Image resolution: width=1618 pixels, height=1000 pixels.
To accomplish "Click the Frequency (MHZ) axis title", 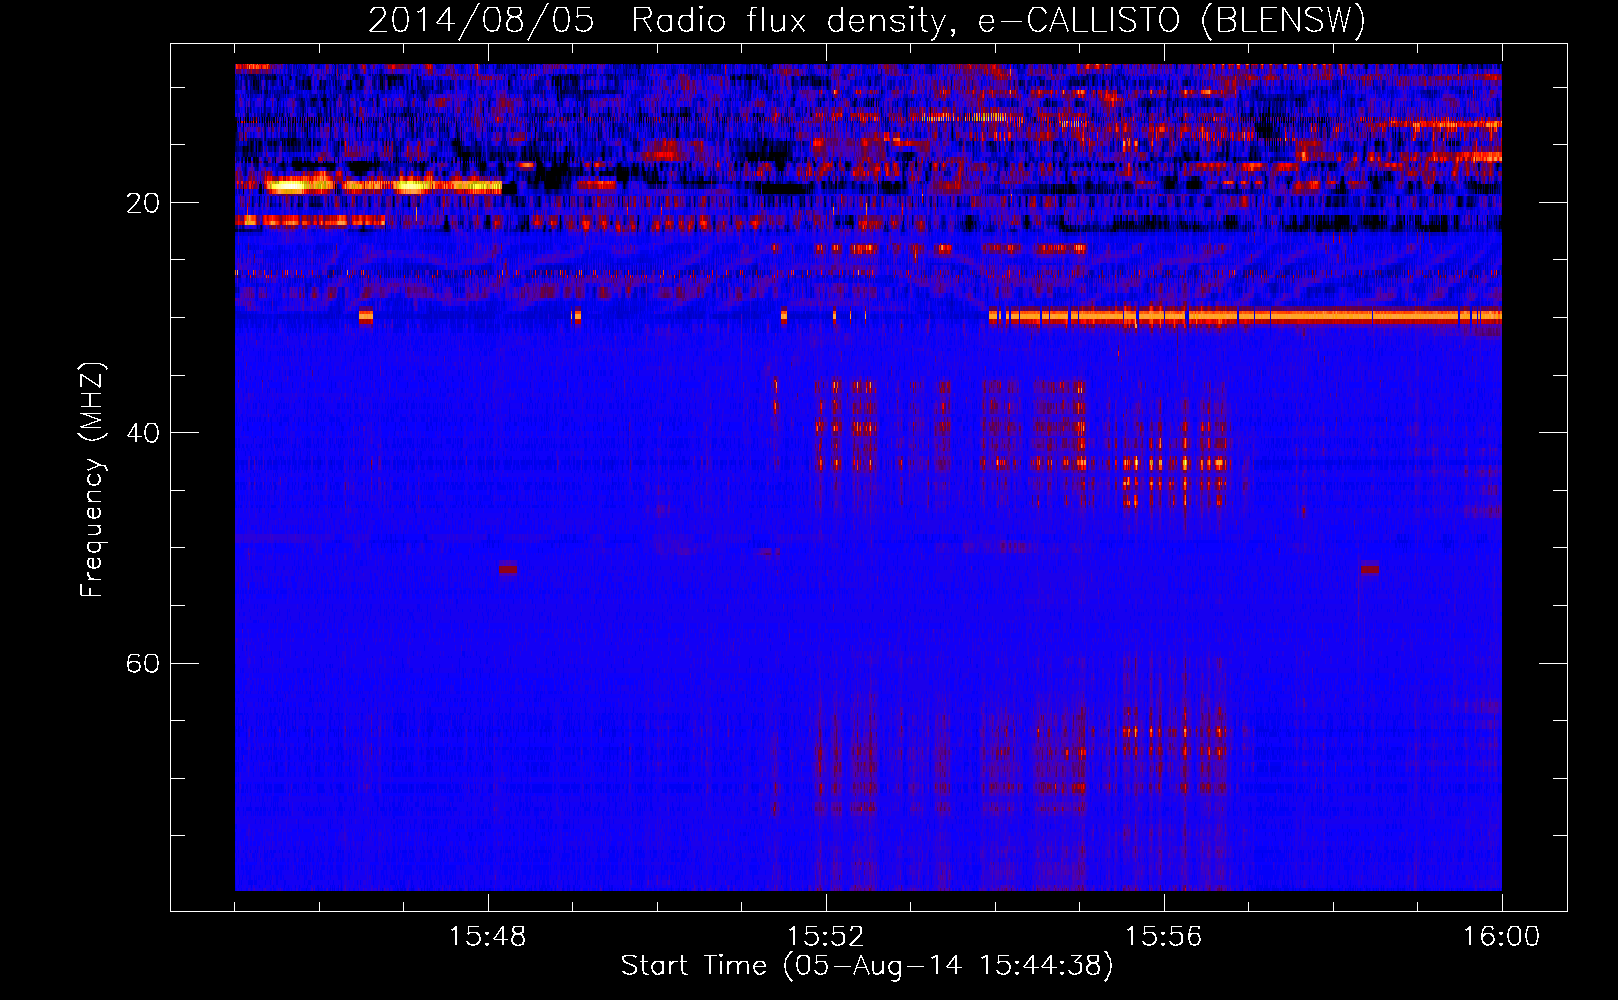I will pos(92,480).
